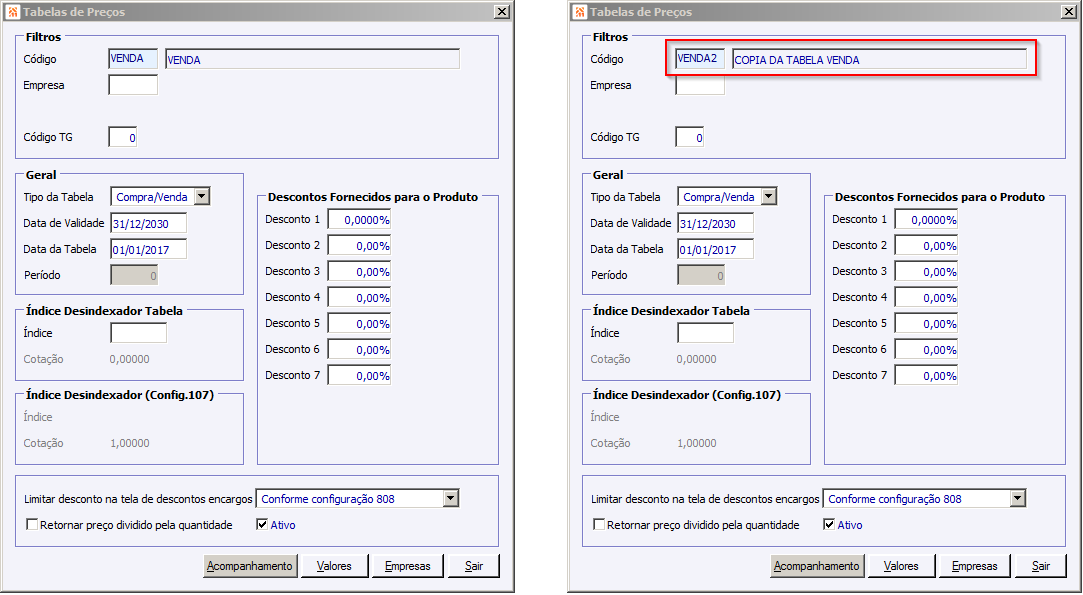
Task: Open Empresas button in left window
Action: point(408,566)
